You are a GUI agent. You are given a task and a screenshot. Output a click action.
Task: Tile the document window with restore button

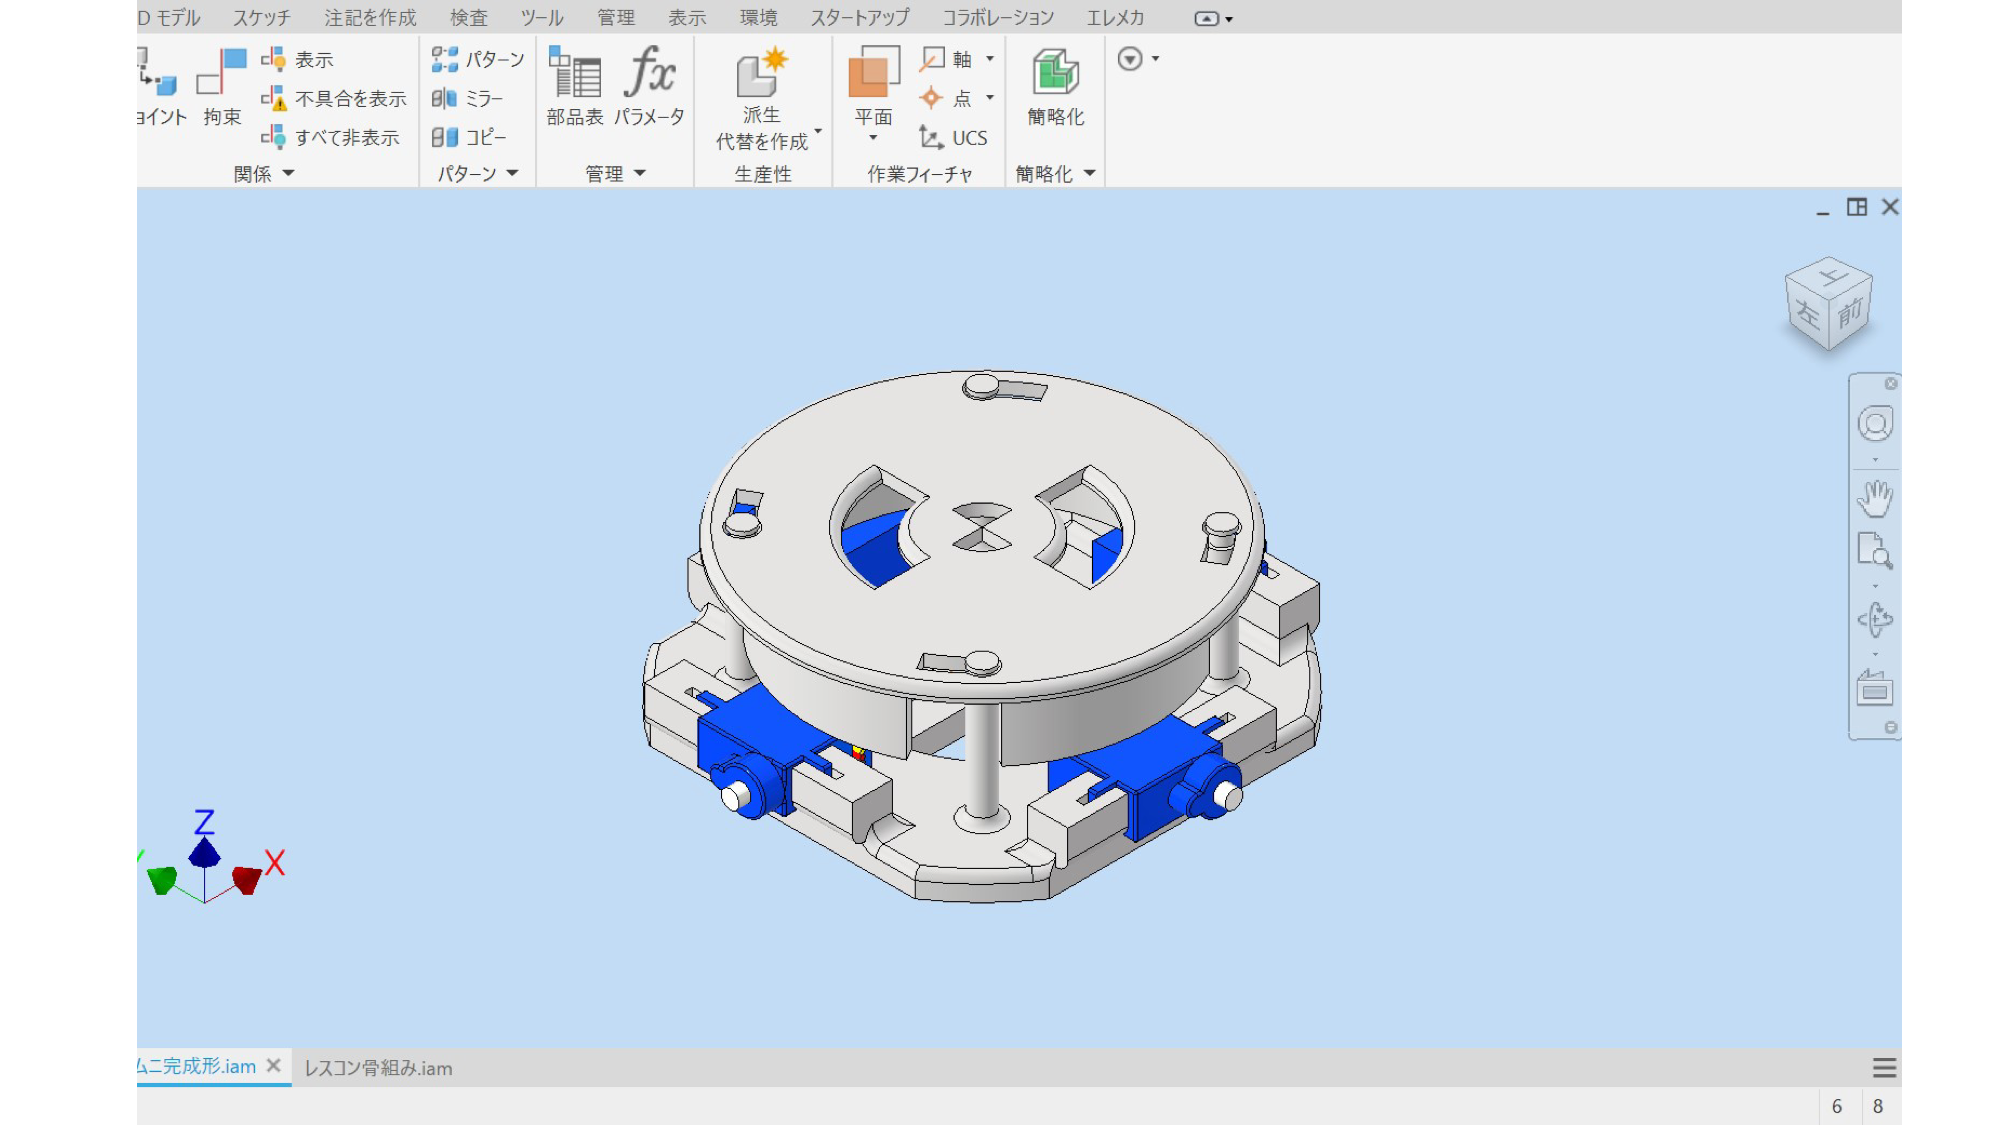click(1857, 207)
